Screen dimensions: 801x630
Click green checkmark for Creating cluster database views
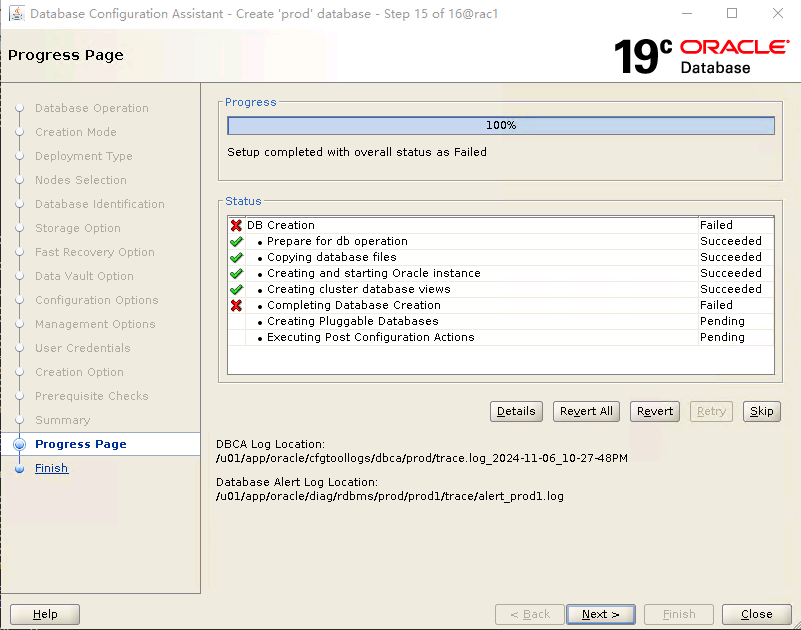tap(236, 289)
